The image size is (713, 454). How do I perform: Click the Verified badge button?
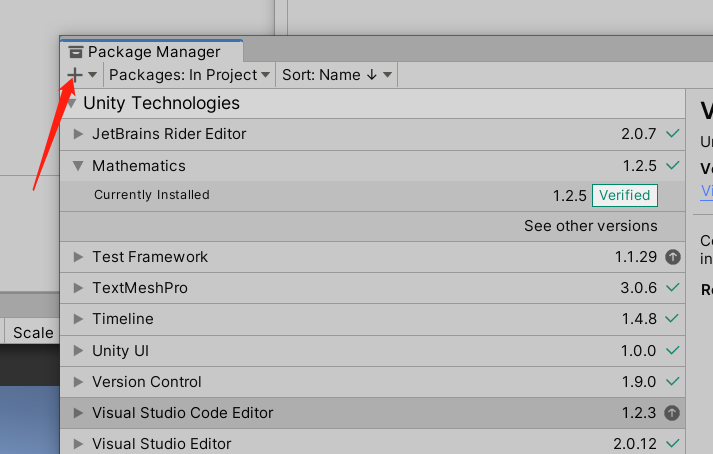[x=624, y=195]
